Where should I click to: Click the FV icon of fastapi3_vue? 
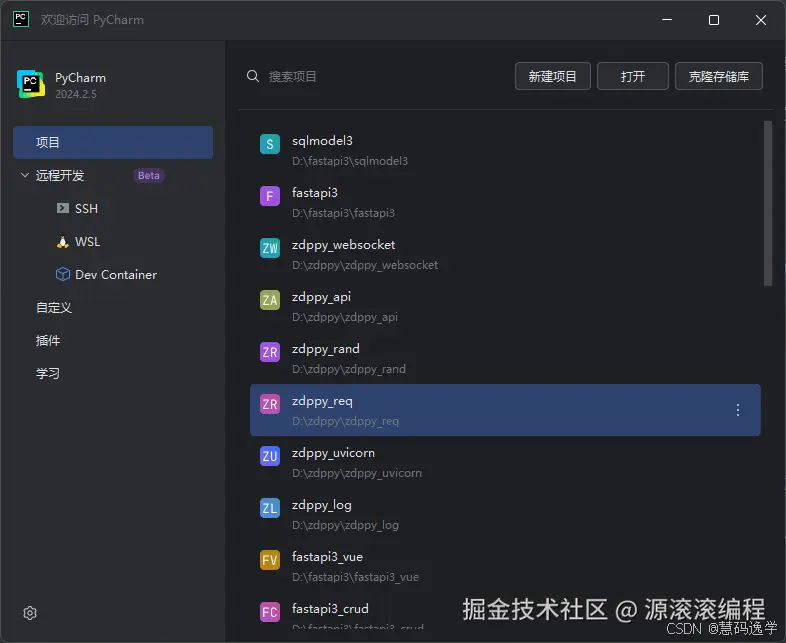click(270, 560)
